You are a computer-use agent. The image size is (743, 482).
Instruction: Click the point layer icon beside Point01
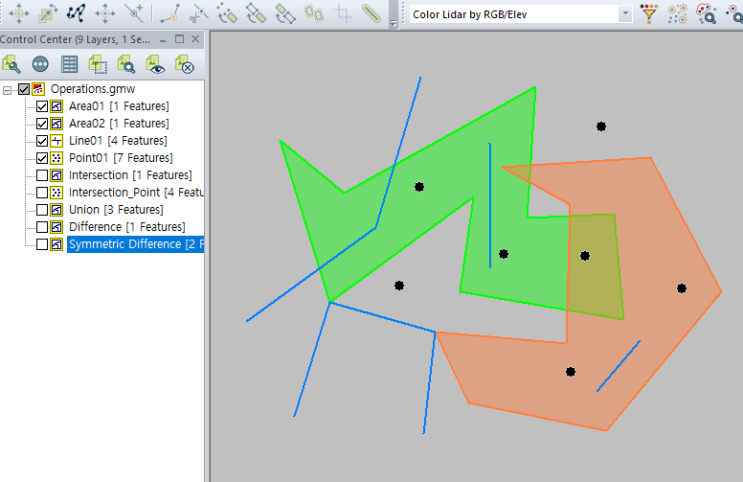pyautogui.click(x=56, y=158)
